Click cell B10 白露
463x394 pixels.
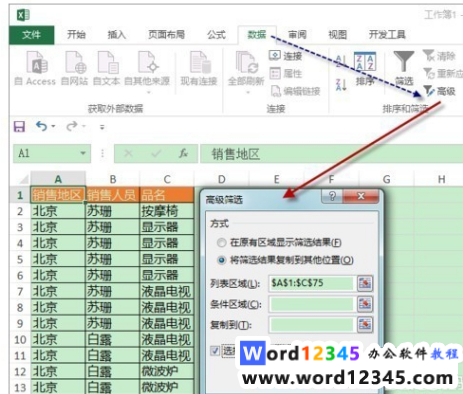click(113, 339)
